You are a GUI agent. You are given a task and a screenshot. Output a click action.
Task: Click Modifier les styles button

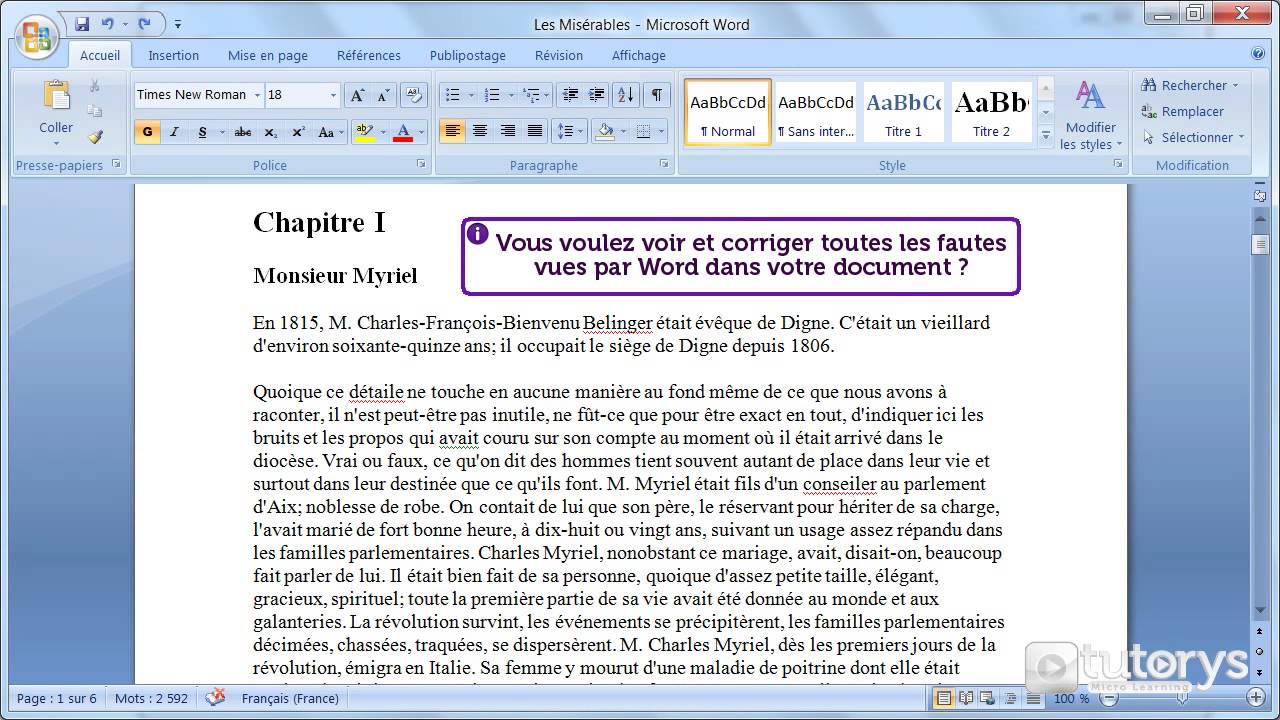(1091, 115)
